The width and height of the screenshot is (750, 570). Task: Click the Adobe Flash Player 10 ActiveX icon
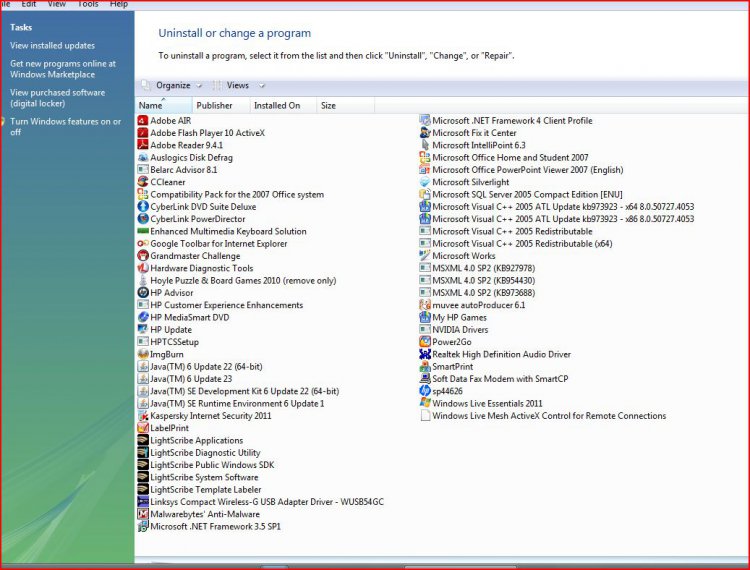point(143,132)
